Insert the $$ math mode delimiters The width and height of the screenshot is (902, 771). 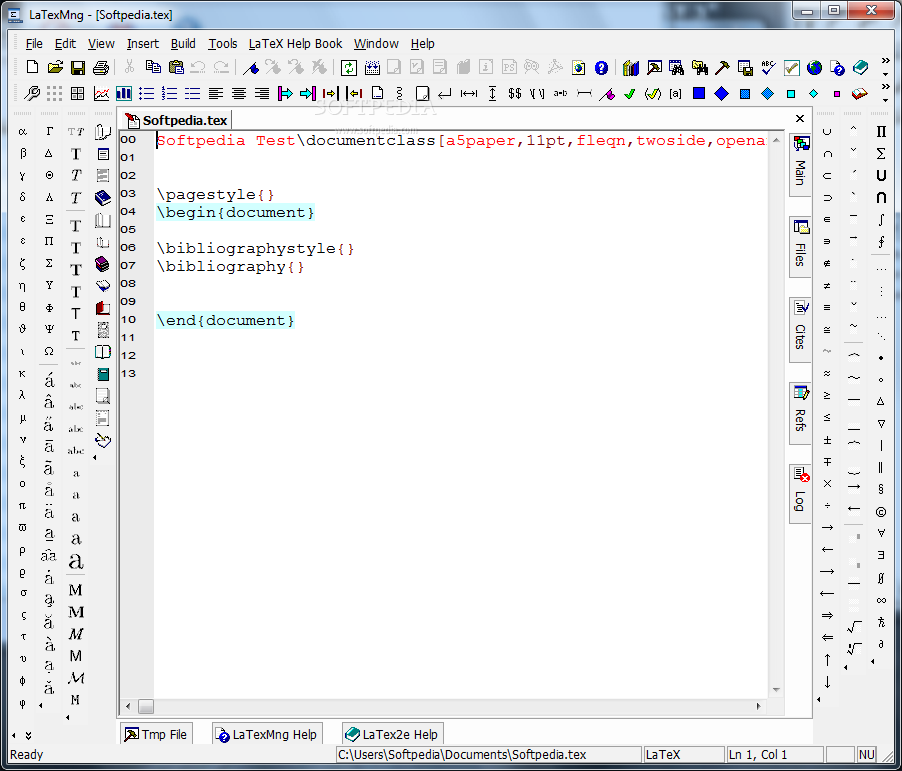coord(515,93)
